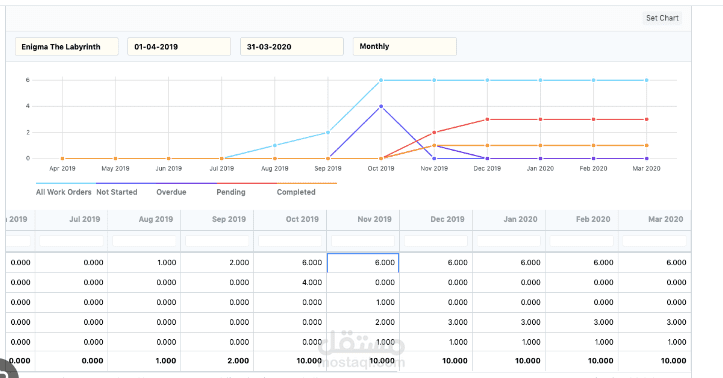The image size is (723, 378).
Task: Open the Enigma The Labyrinth selector field
Action: [67, 47]
